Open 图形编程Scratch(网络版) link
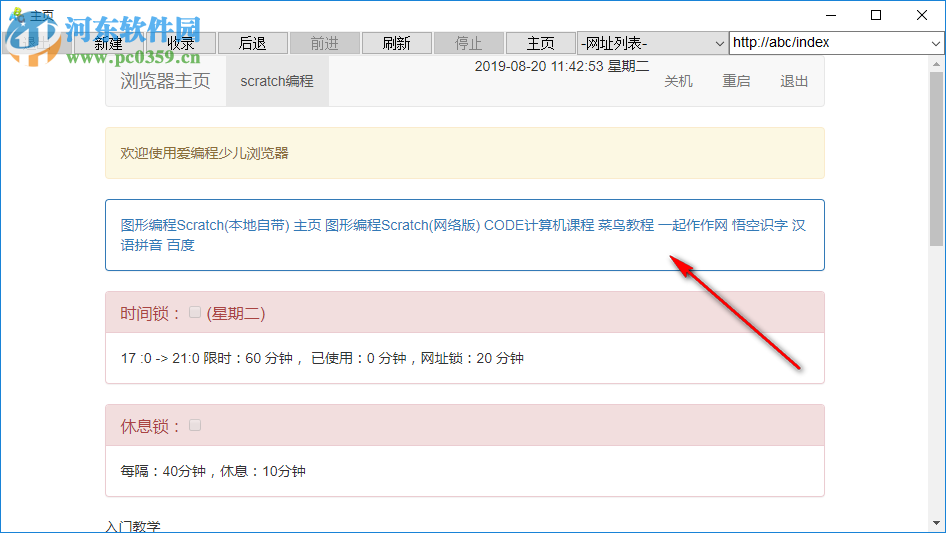This screenshot has width=946, height=533. [402, 225]
